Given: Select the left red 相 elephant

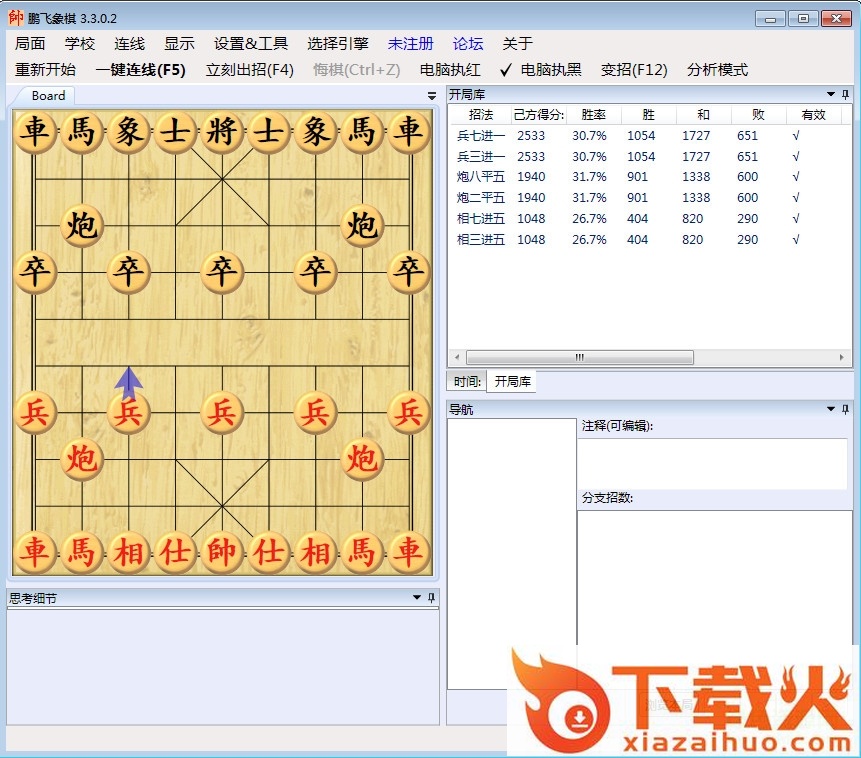Looking at the screenshot, I should pos(128,552).
